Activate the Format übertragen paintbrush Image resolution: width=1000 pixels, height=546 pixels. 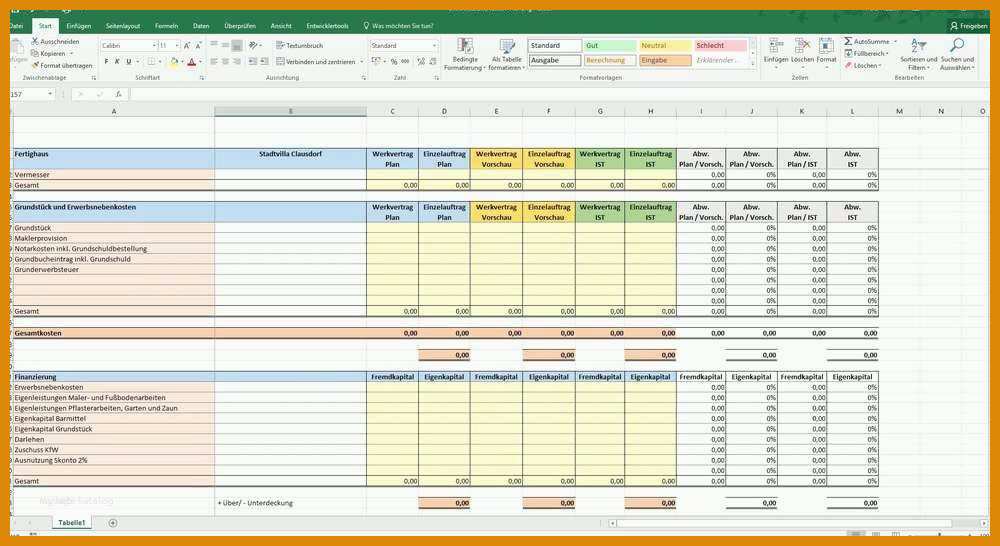click(35, 65)
